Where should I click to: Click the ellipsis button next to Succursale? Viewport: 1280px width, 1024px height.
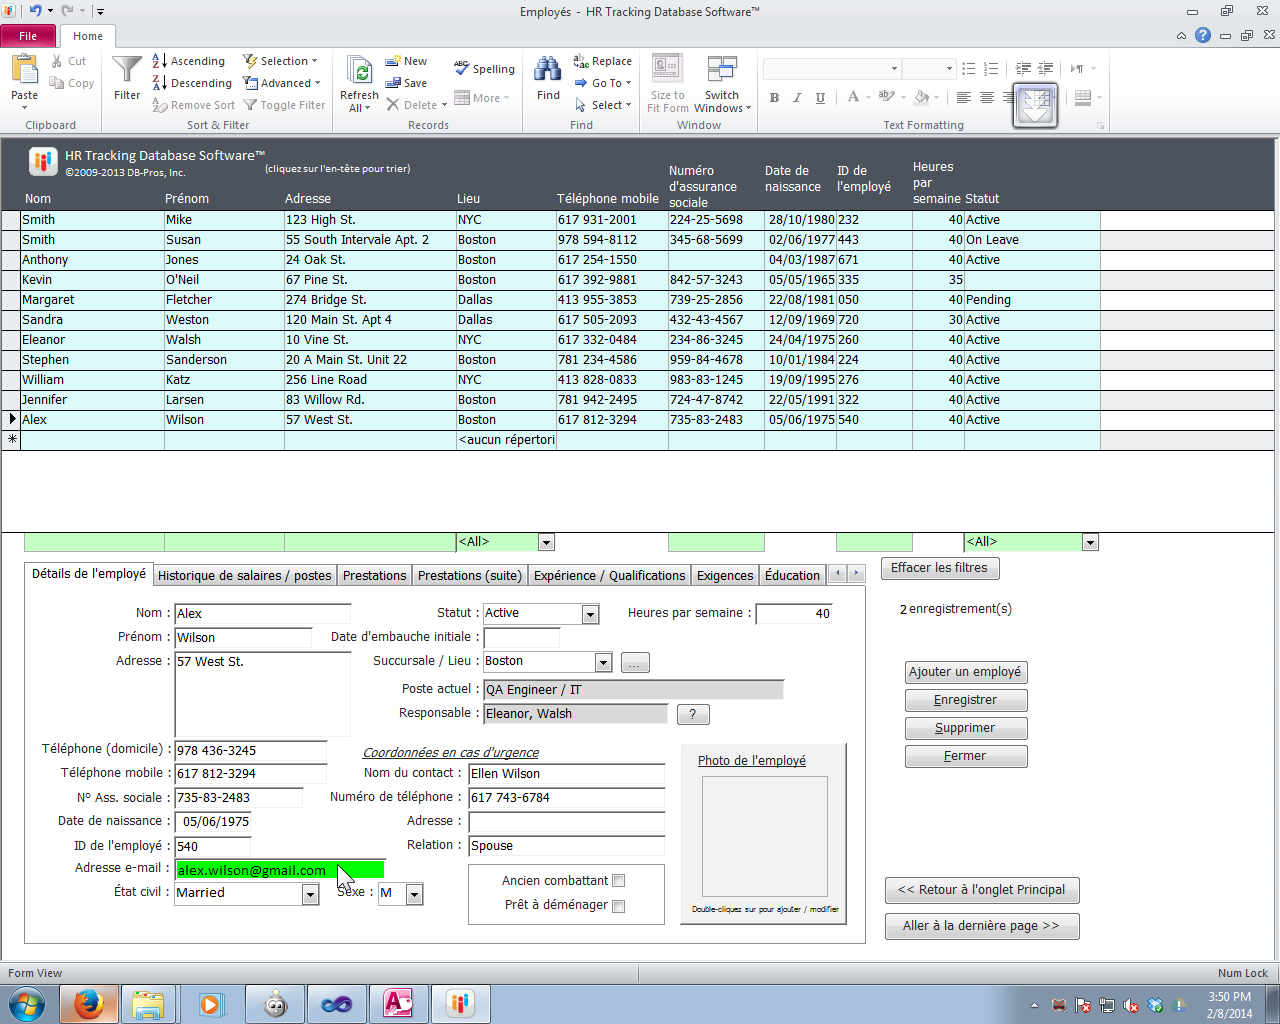click(635, 662)
